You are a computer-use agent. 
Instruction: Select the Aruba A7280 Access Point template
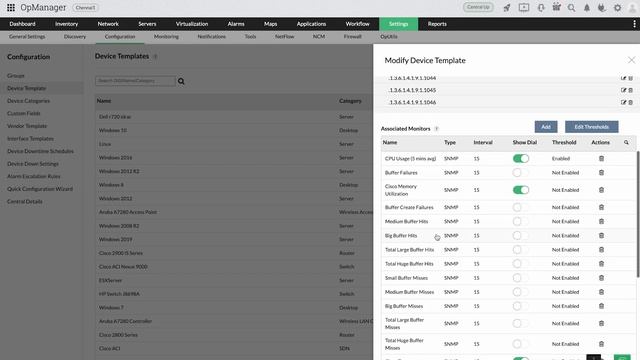coord(234,212)
